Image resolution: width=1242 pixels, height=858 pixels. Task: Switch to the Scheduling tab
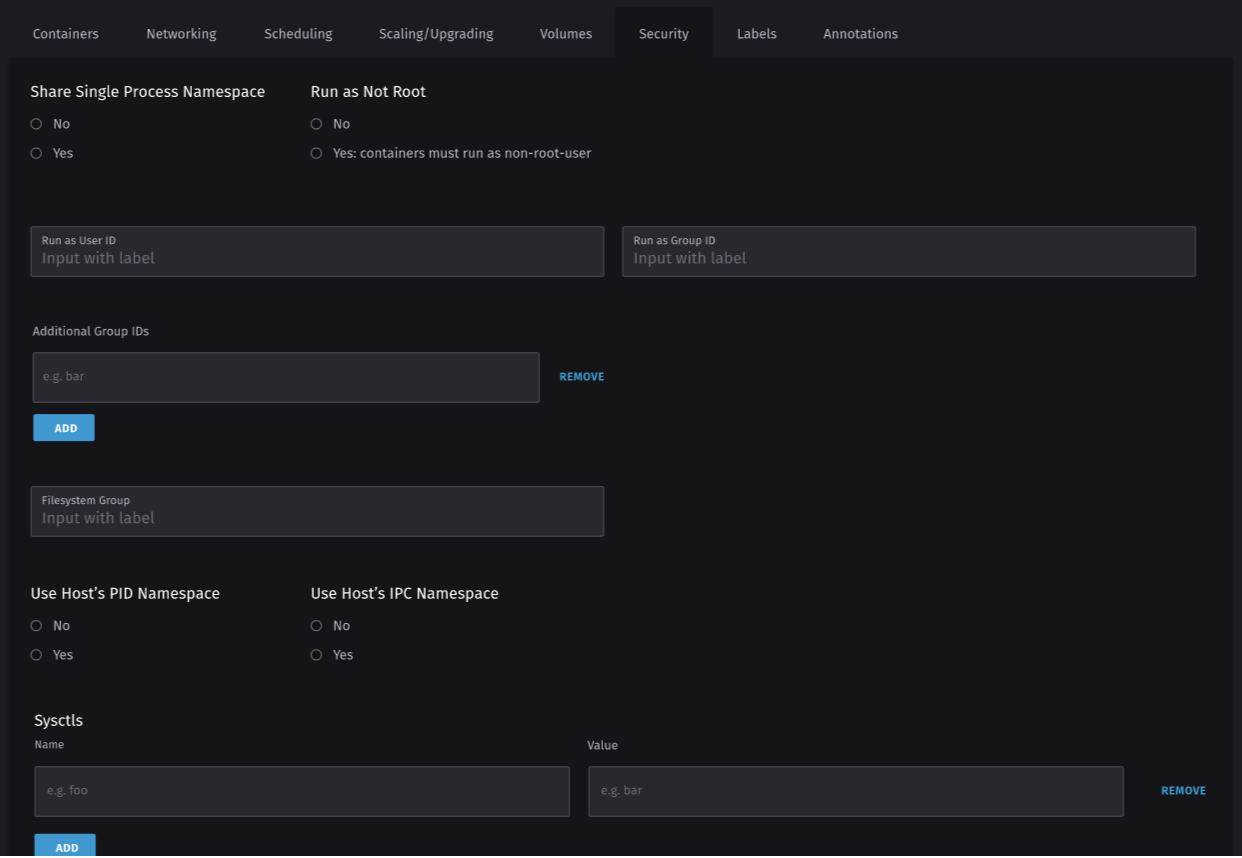click(x=297, y=33)
